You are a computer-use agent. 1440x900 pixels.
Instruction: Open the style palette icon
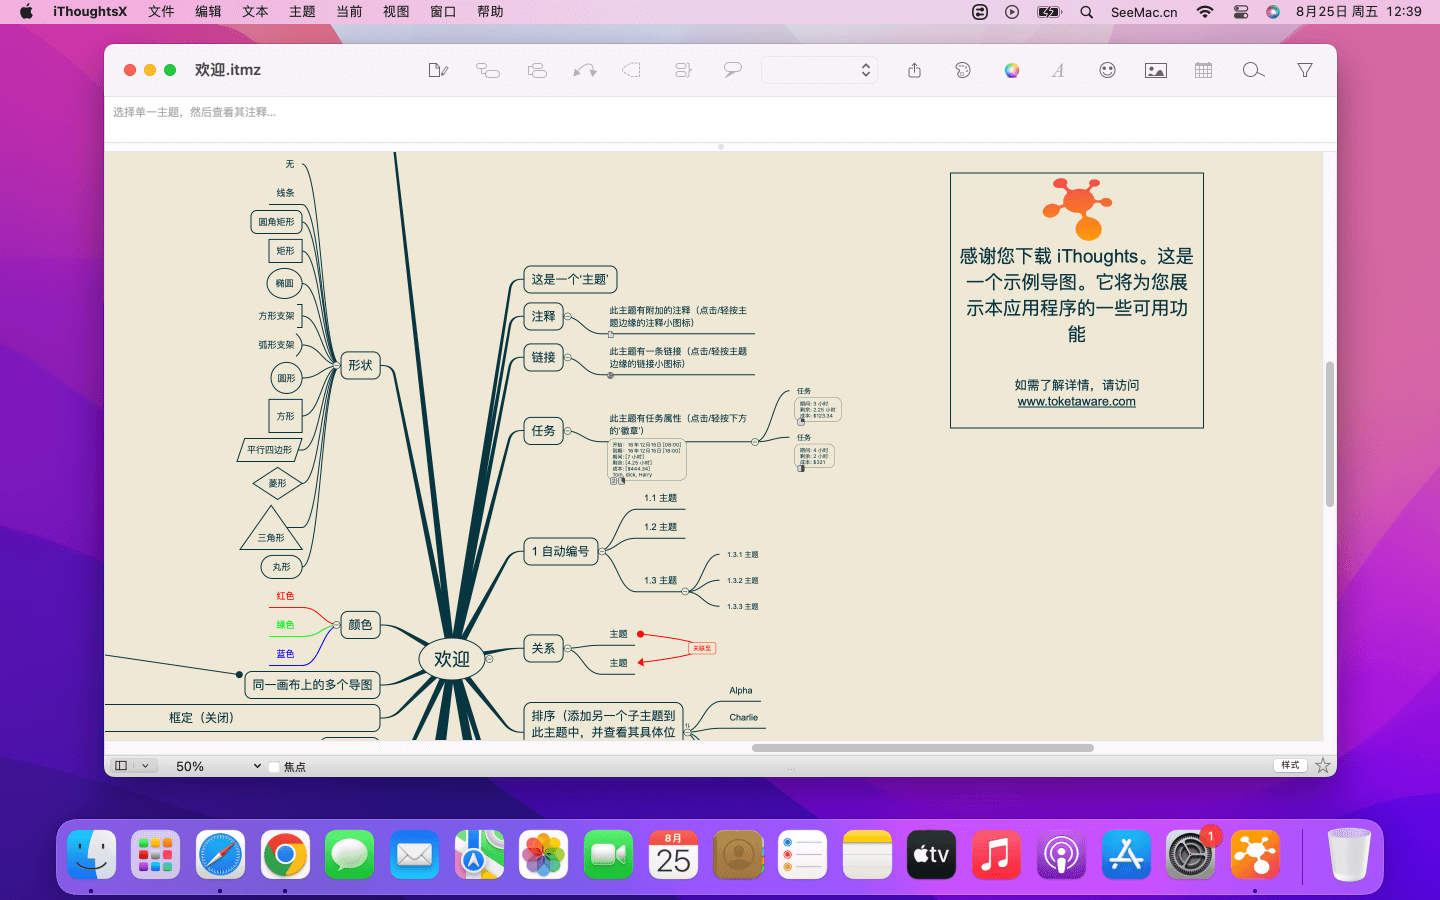[963, 70]
